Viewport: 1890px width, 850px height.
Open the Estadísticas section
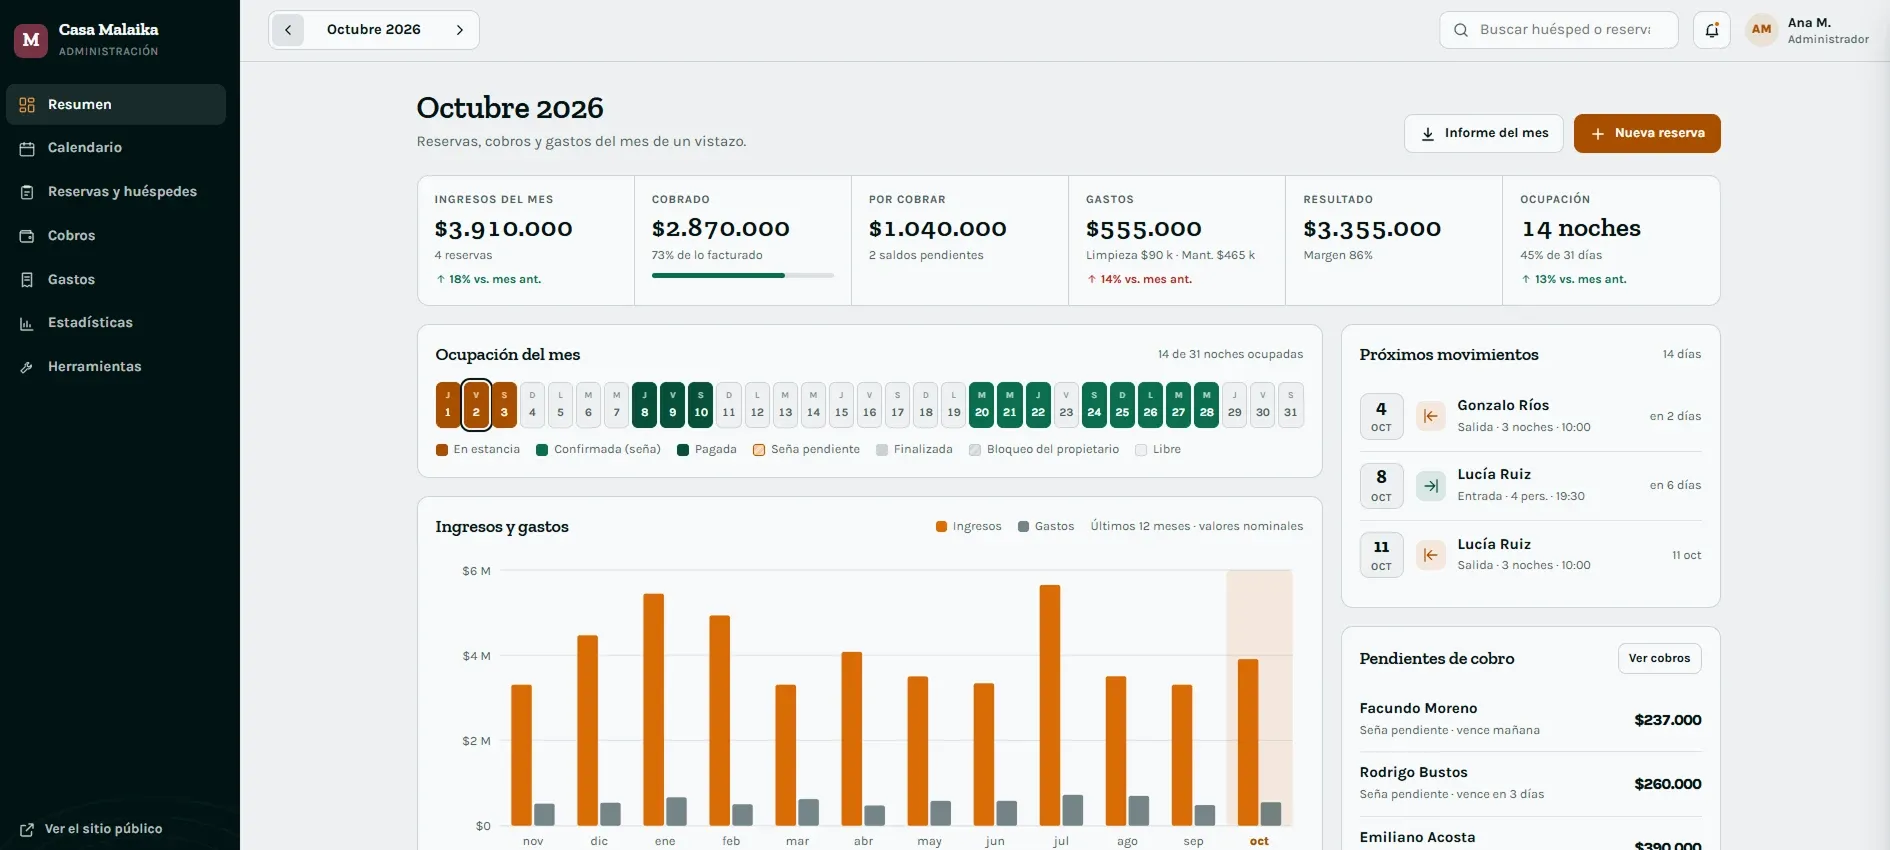(116, 323)
